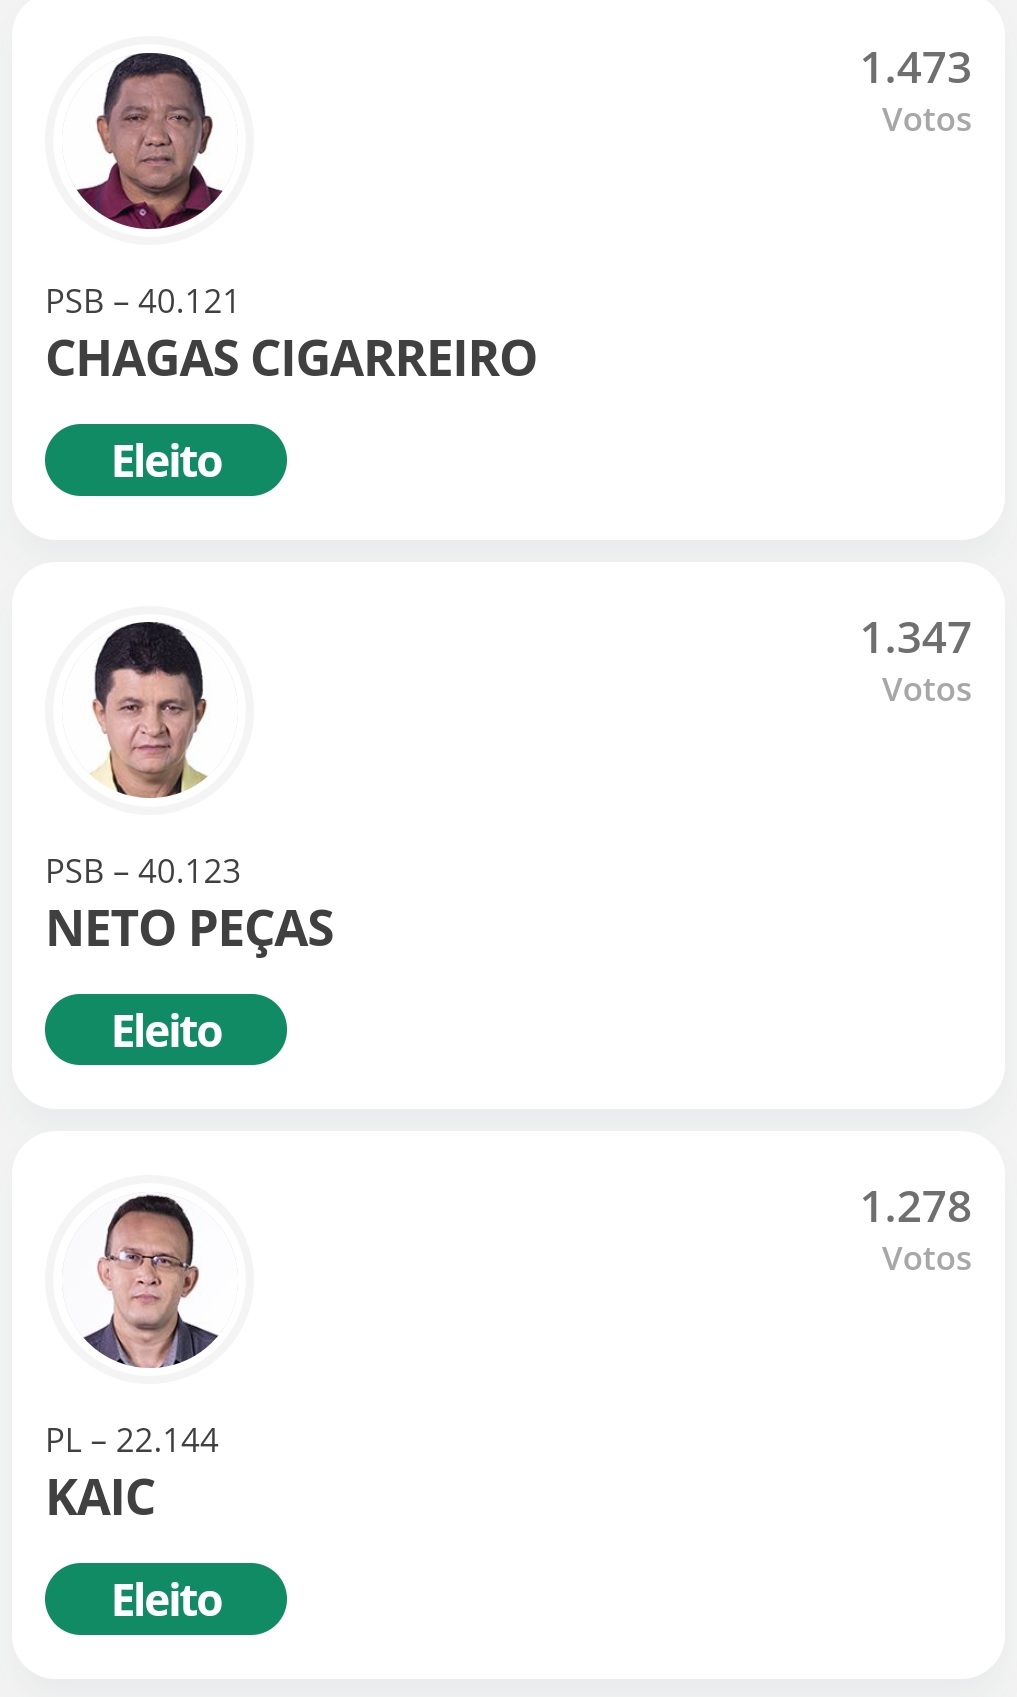
Task: Click Chagas Cigarreiro's candidate photo
Action: (x=150, y=141)
